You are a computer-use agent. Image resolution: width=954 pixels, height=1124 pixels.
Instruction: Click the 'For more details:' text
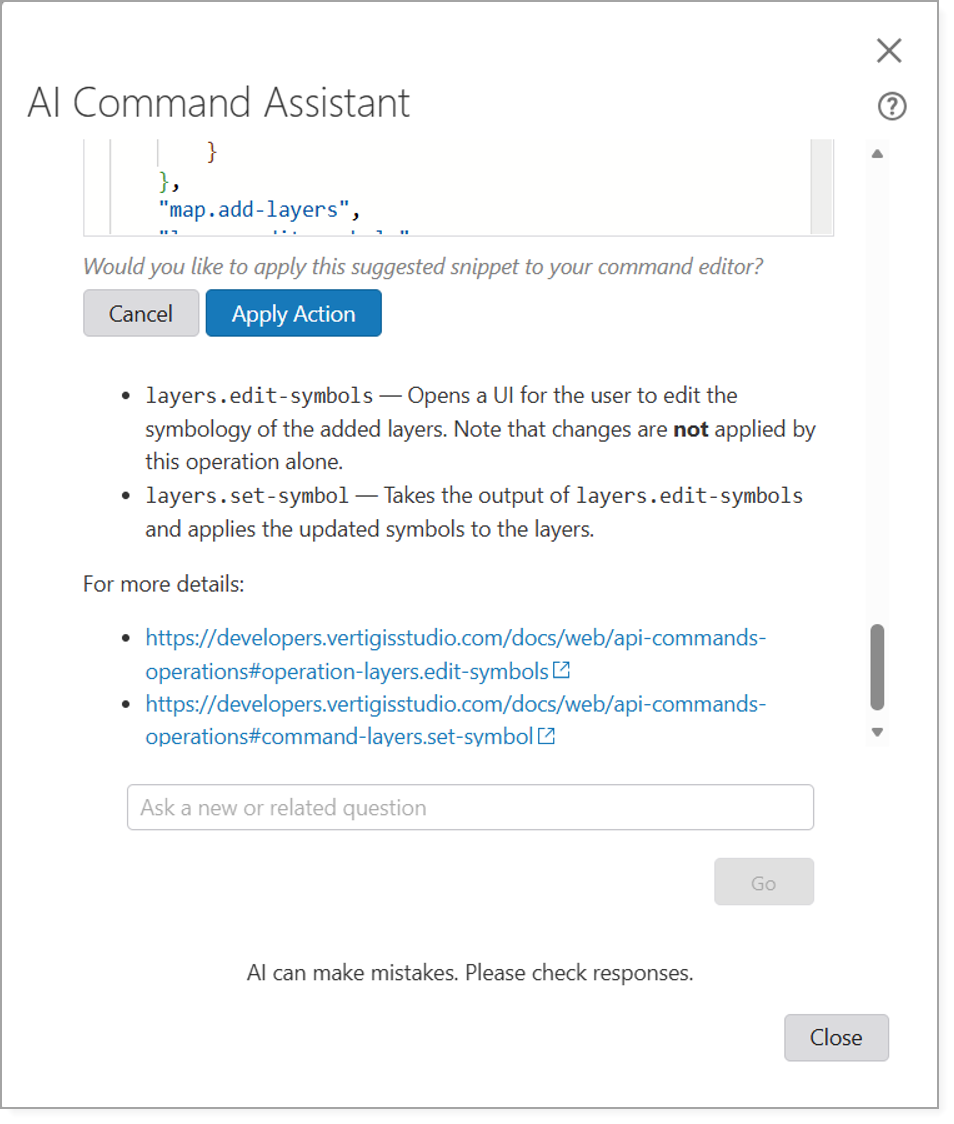tap(163, 584)
